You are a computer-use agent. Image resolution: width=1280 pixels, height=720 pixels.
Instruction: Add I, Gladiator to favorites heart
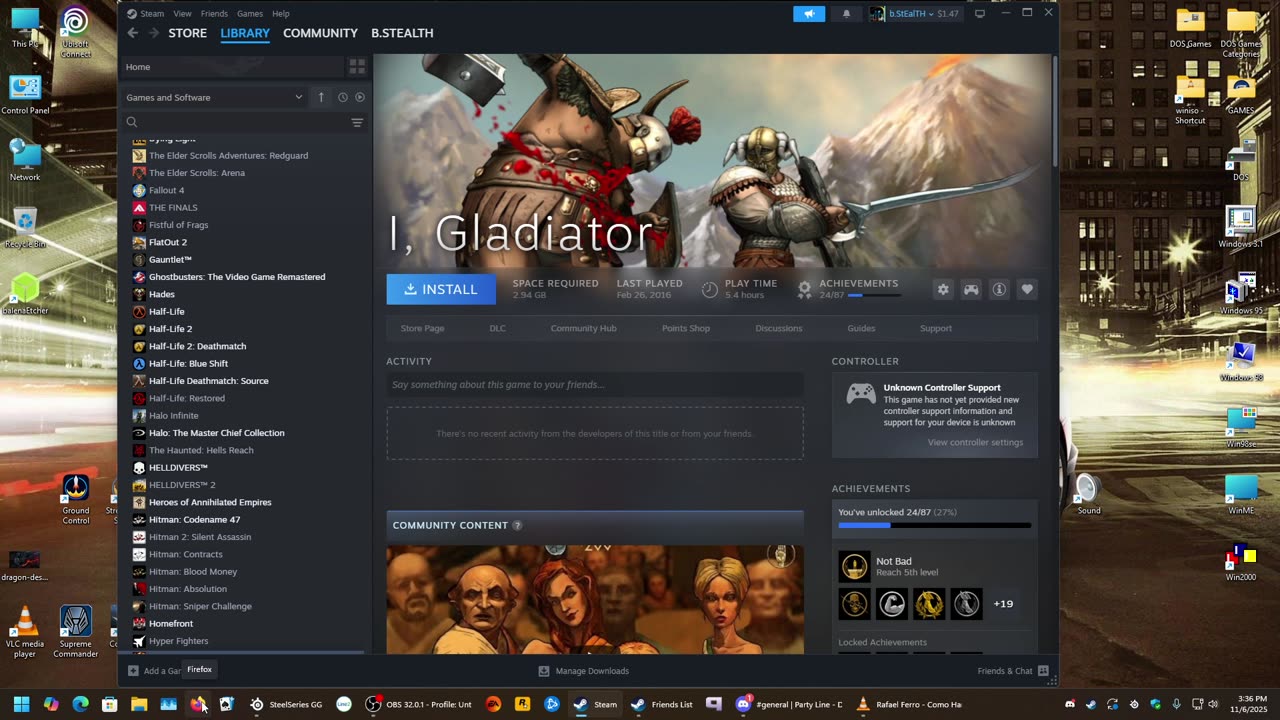click(1027, 289)
